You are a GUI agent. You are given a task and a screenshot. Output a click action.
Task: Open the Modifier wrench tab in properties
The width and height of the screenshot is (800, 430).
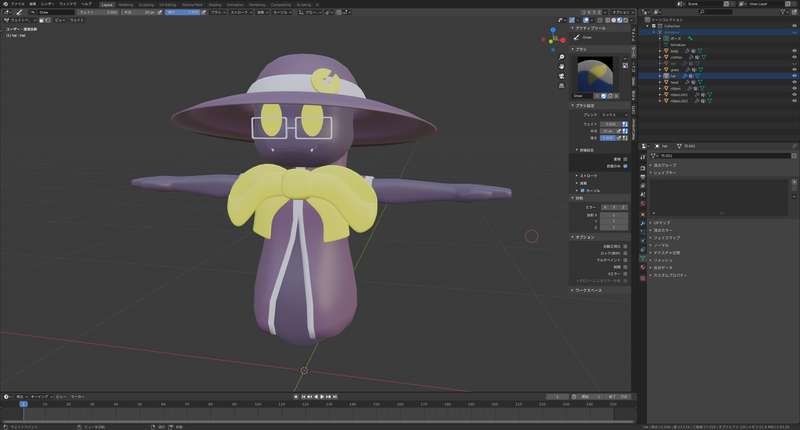tap(642, 213)
